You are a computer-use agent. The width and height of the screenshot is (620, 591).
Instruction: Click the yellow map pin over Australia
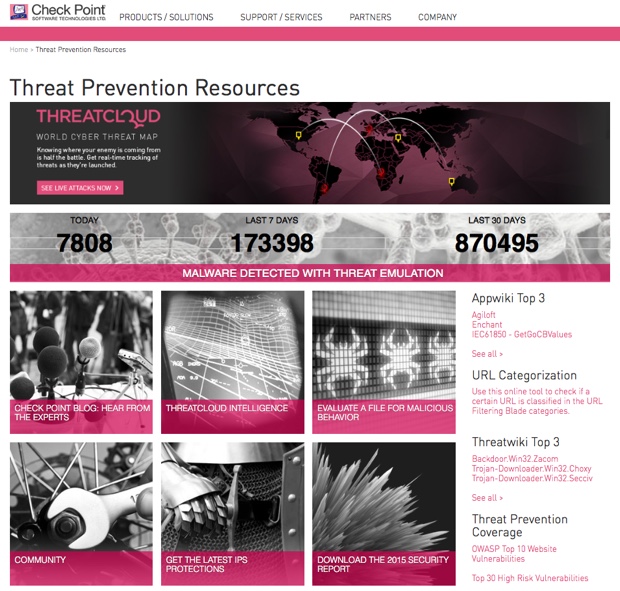point(451,181)
